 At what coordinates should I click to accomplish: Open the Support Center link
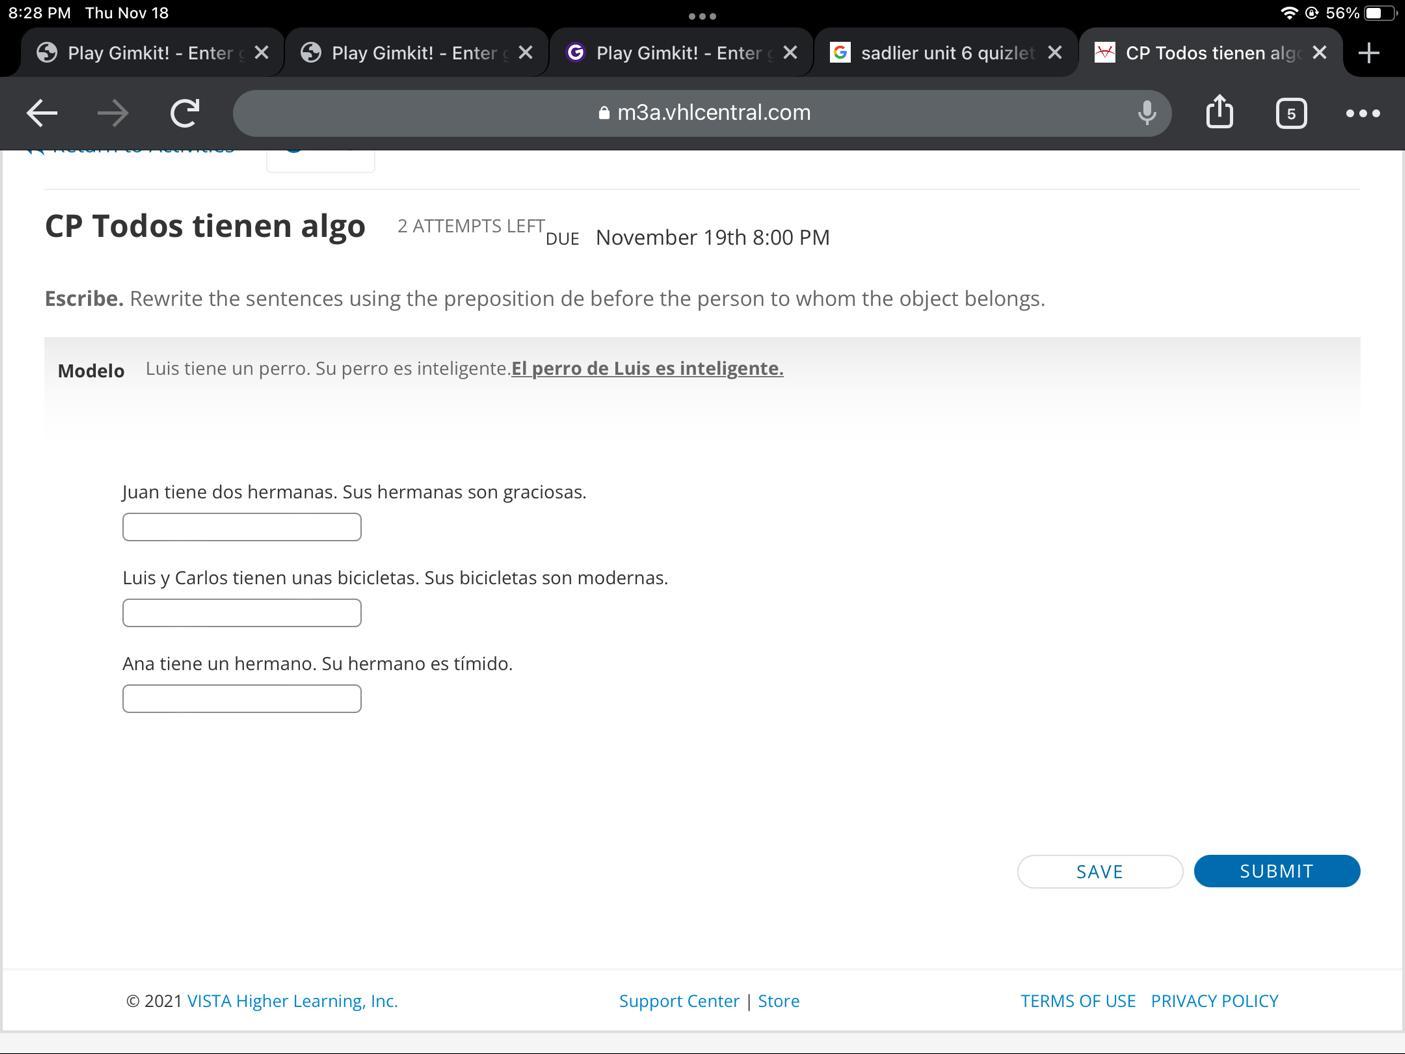(679, 1001)
